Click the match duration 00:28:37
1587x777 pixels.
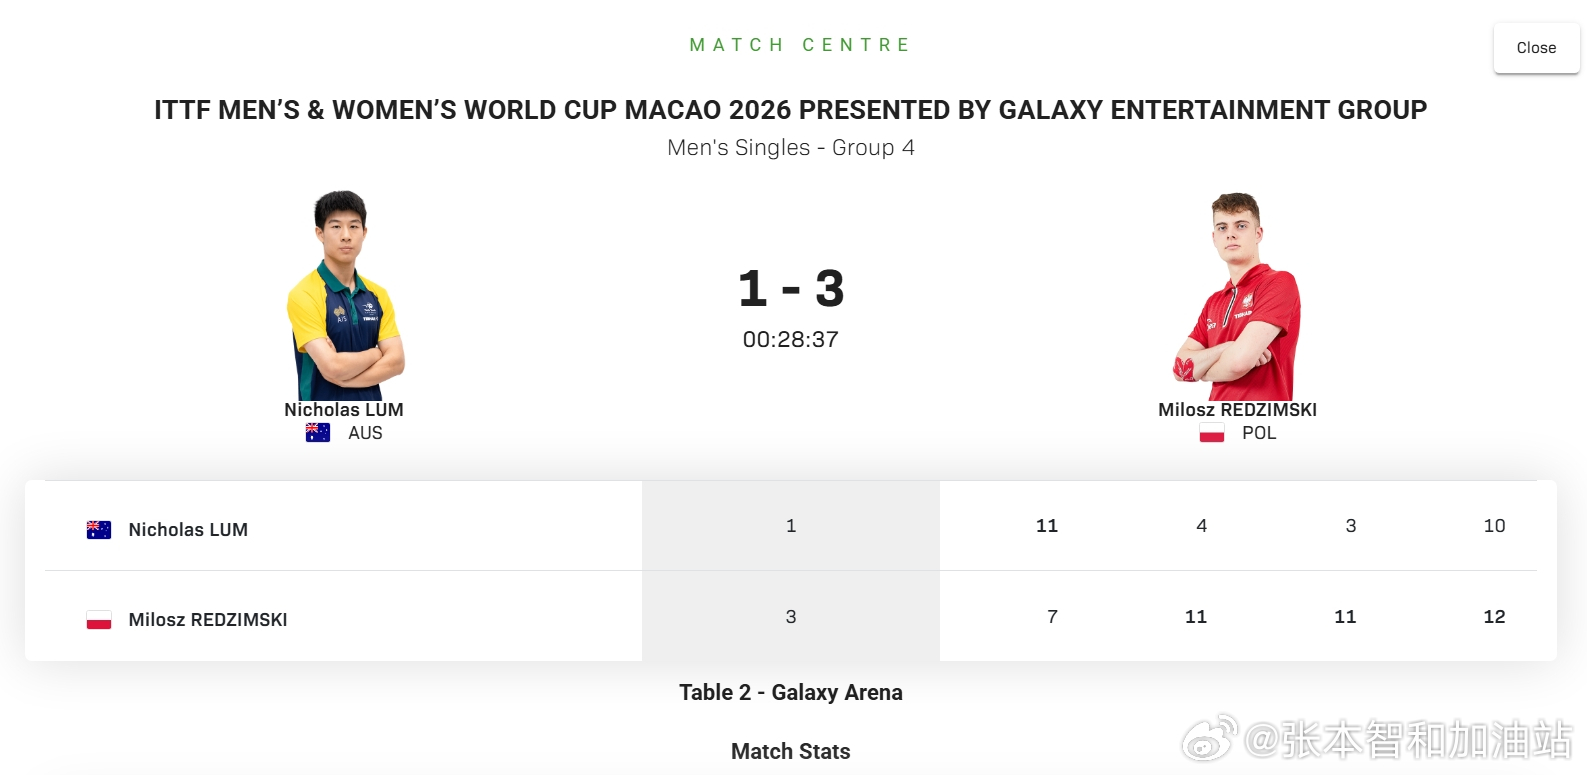pyautogui.click(x=790, y=340)
